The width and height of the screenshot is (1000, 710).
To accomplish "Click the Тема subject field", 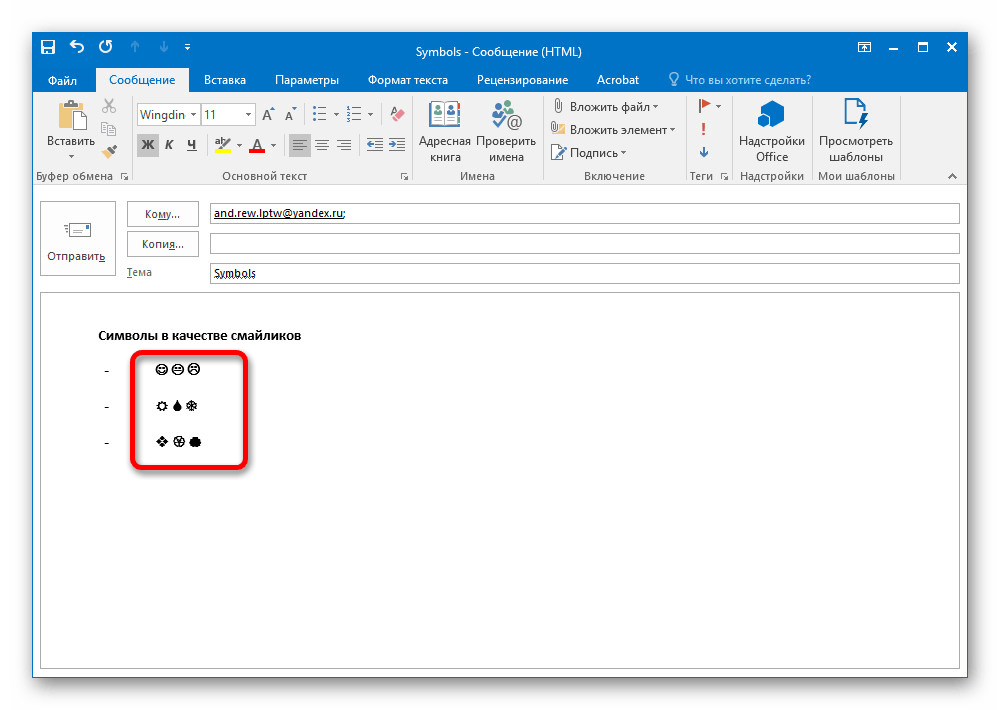I will [584, 273].
